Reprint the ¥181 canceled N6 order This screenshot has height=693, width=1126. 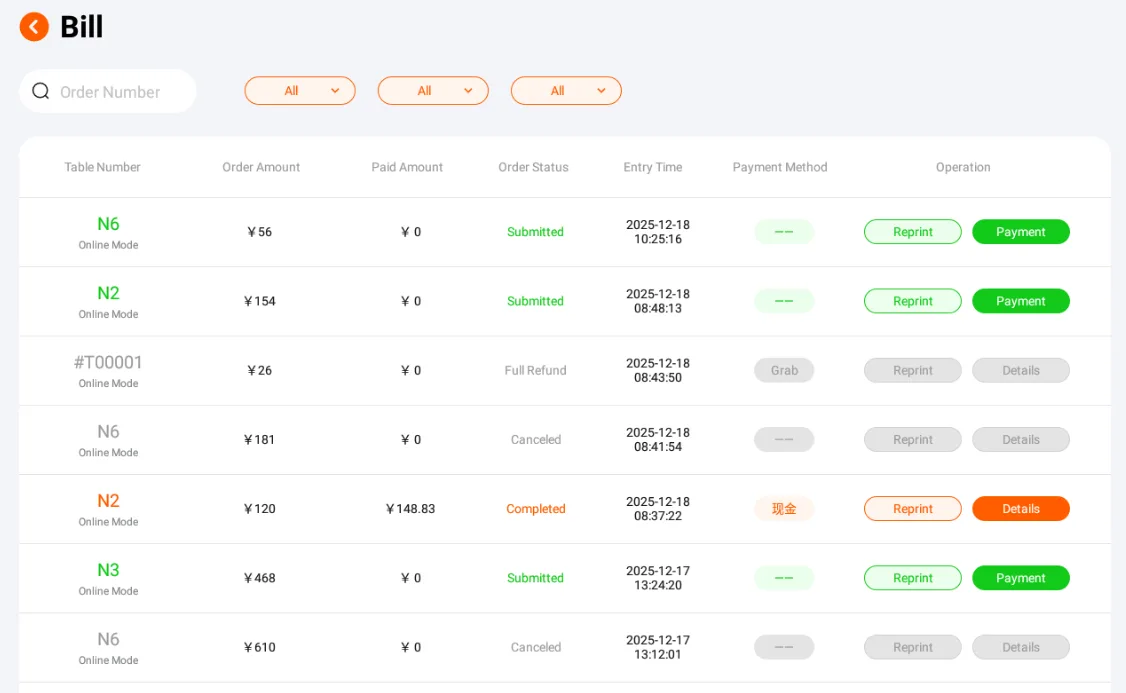913,439
